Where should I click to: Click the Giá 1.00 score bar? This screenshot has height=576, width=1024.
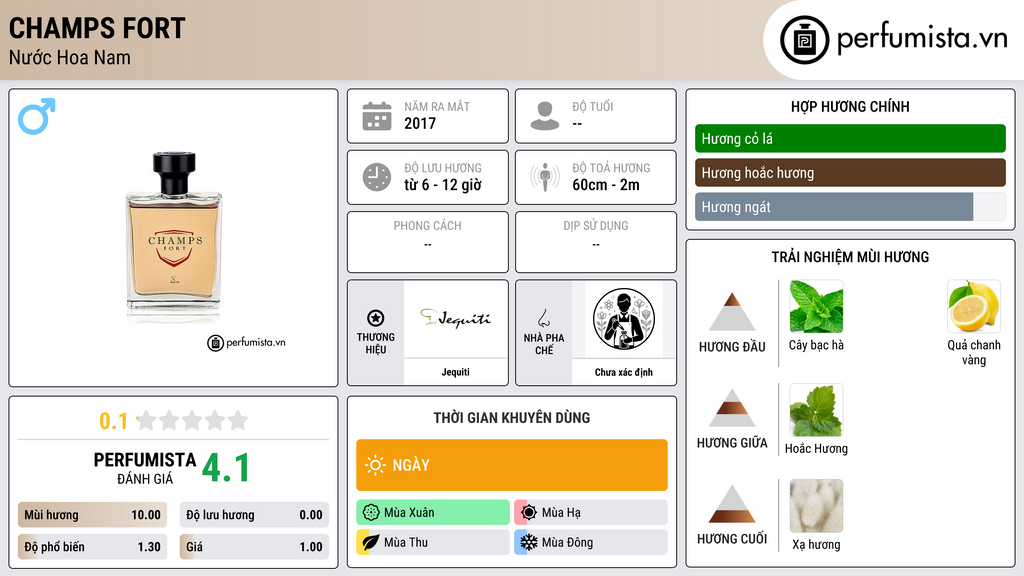tap(254, 547)
